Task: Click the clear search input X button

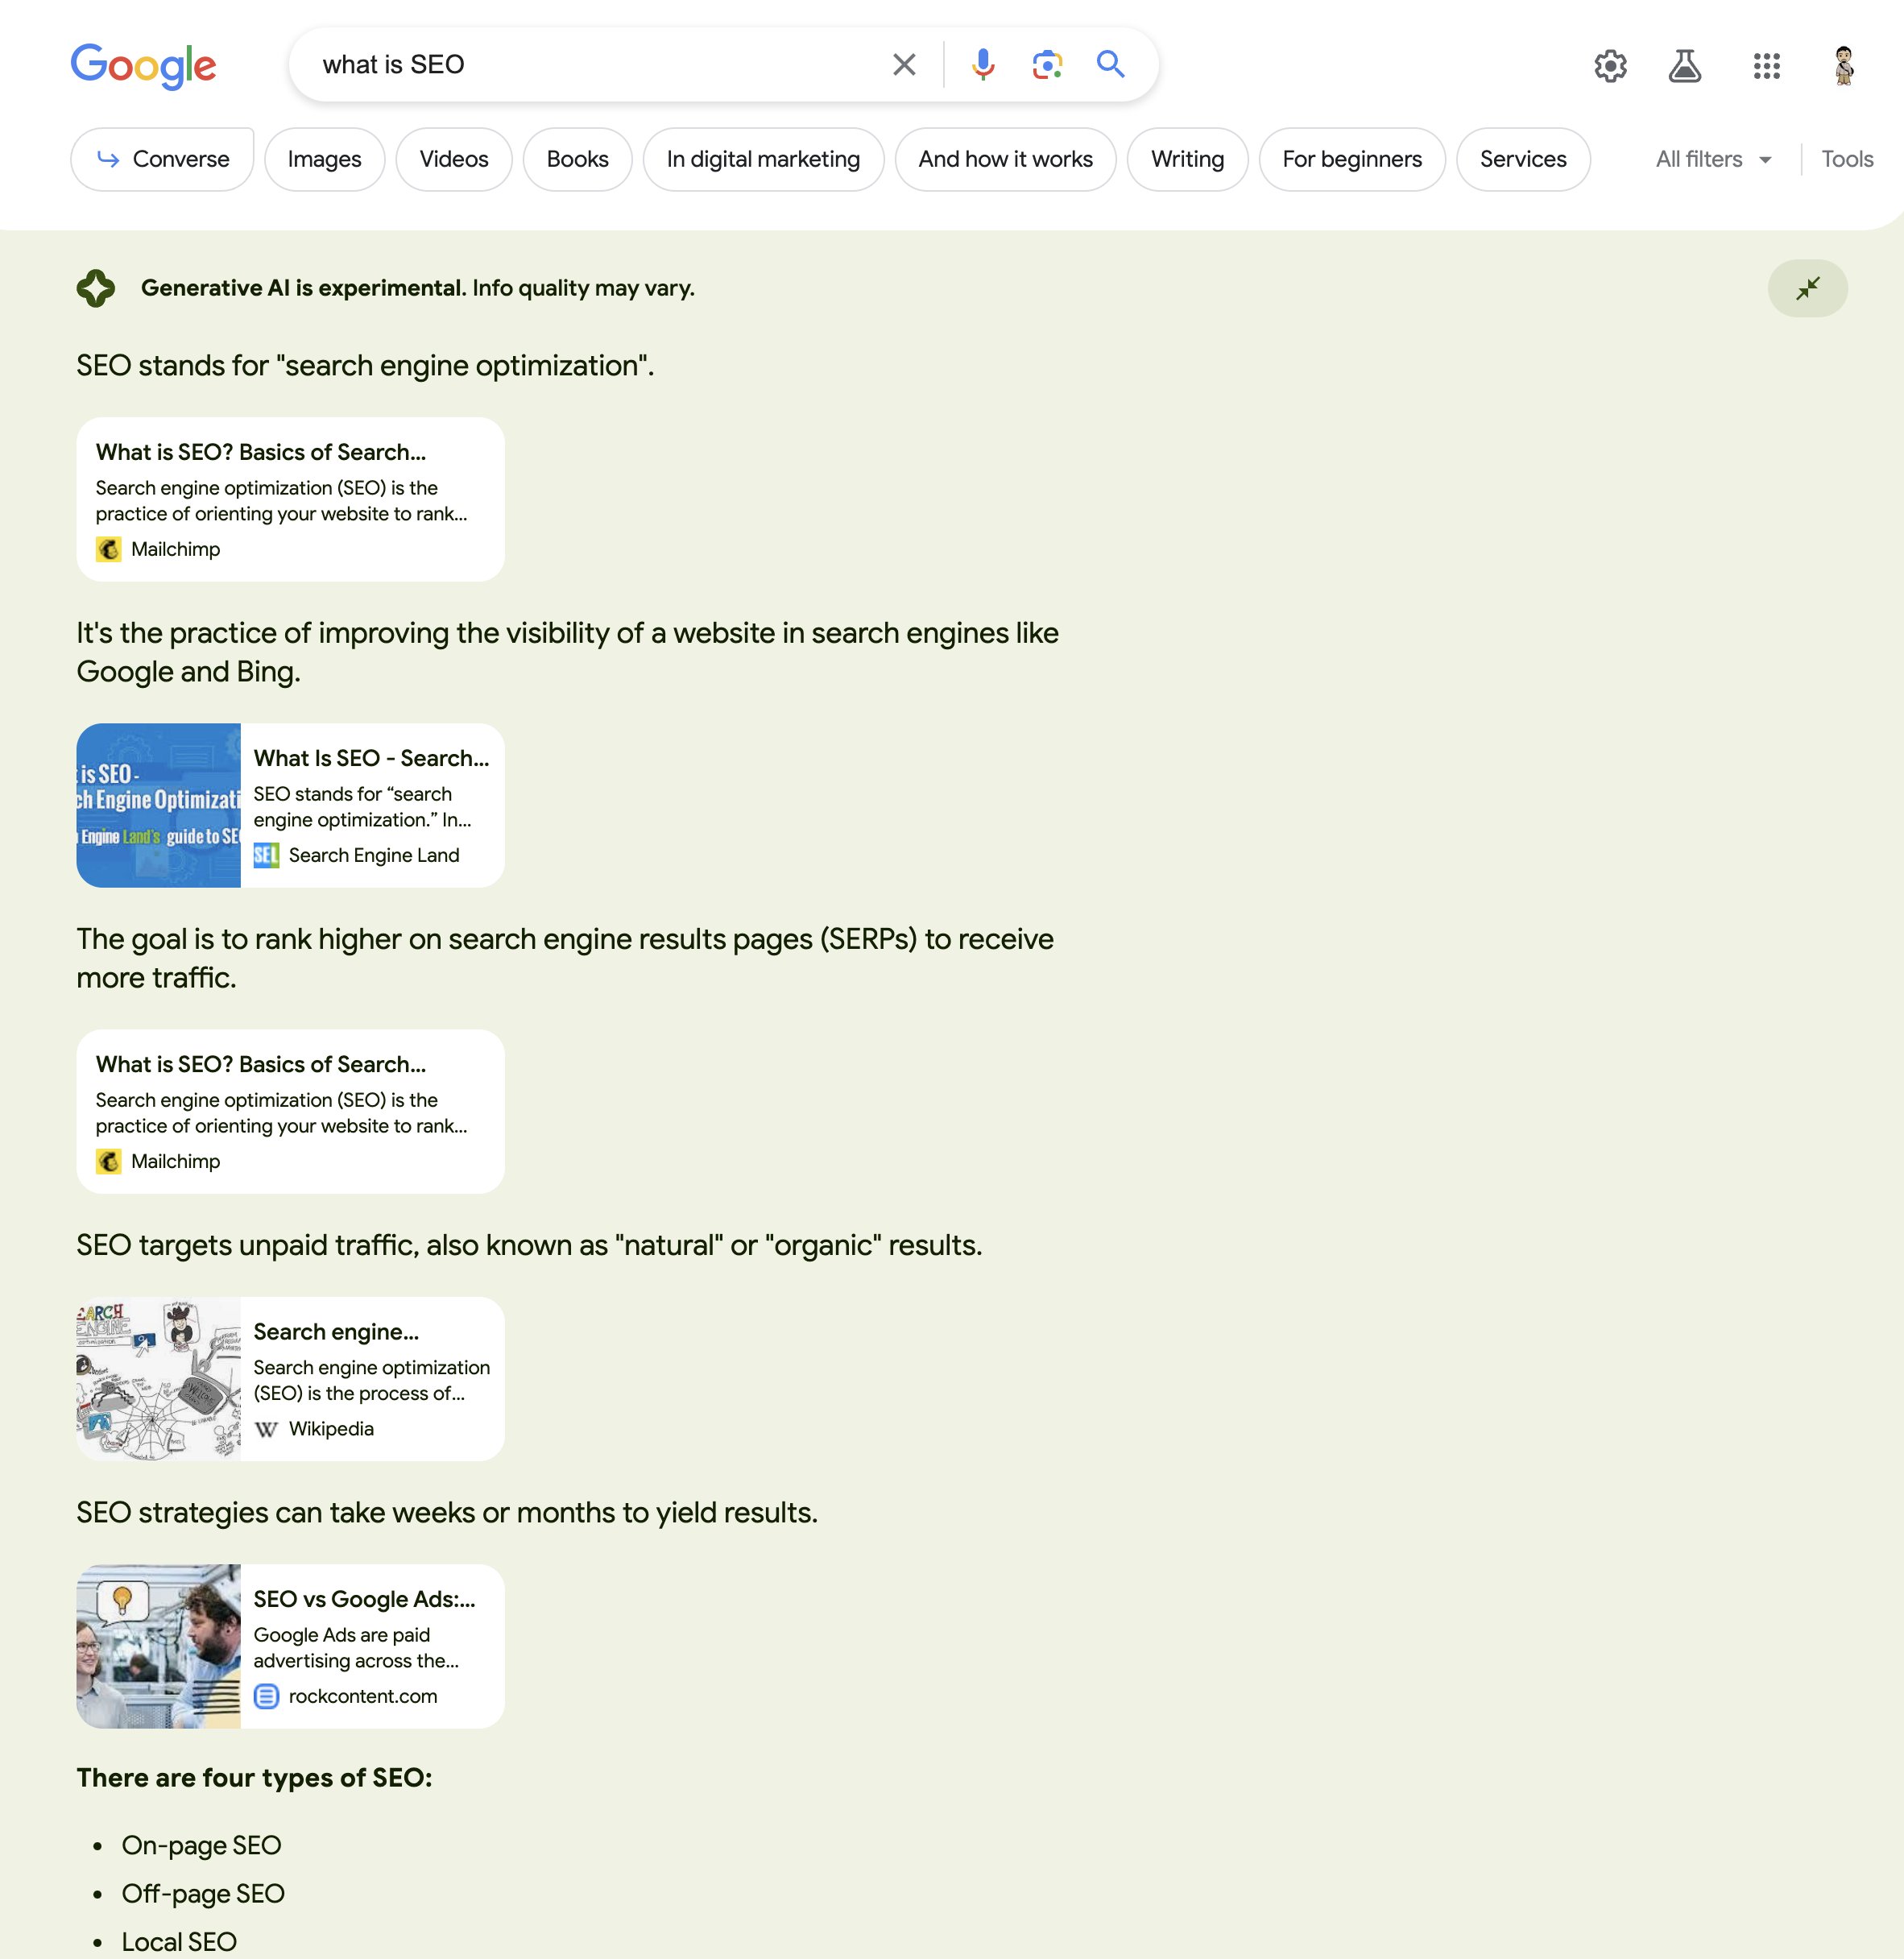Action: tap(904, 64)
